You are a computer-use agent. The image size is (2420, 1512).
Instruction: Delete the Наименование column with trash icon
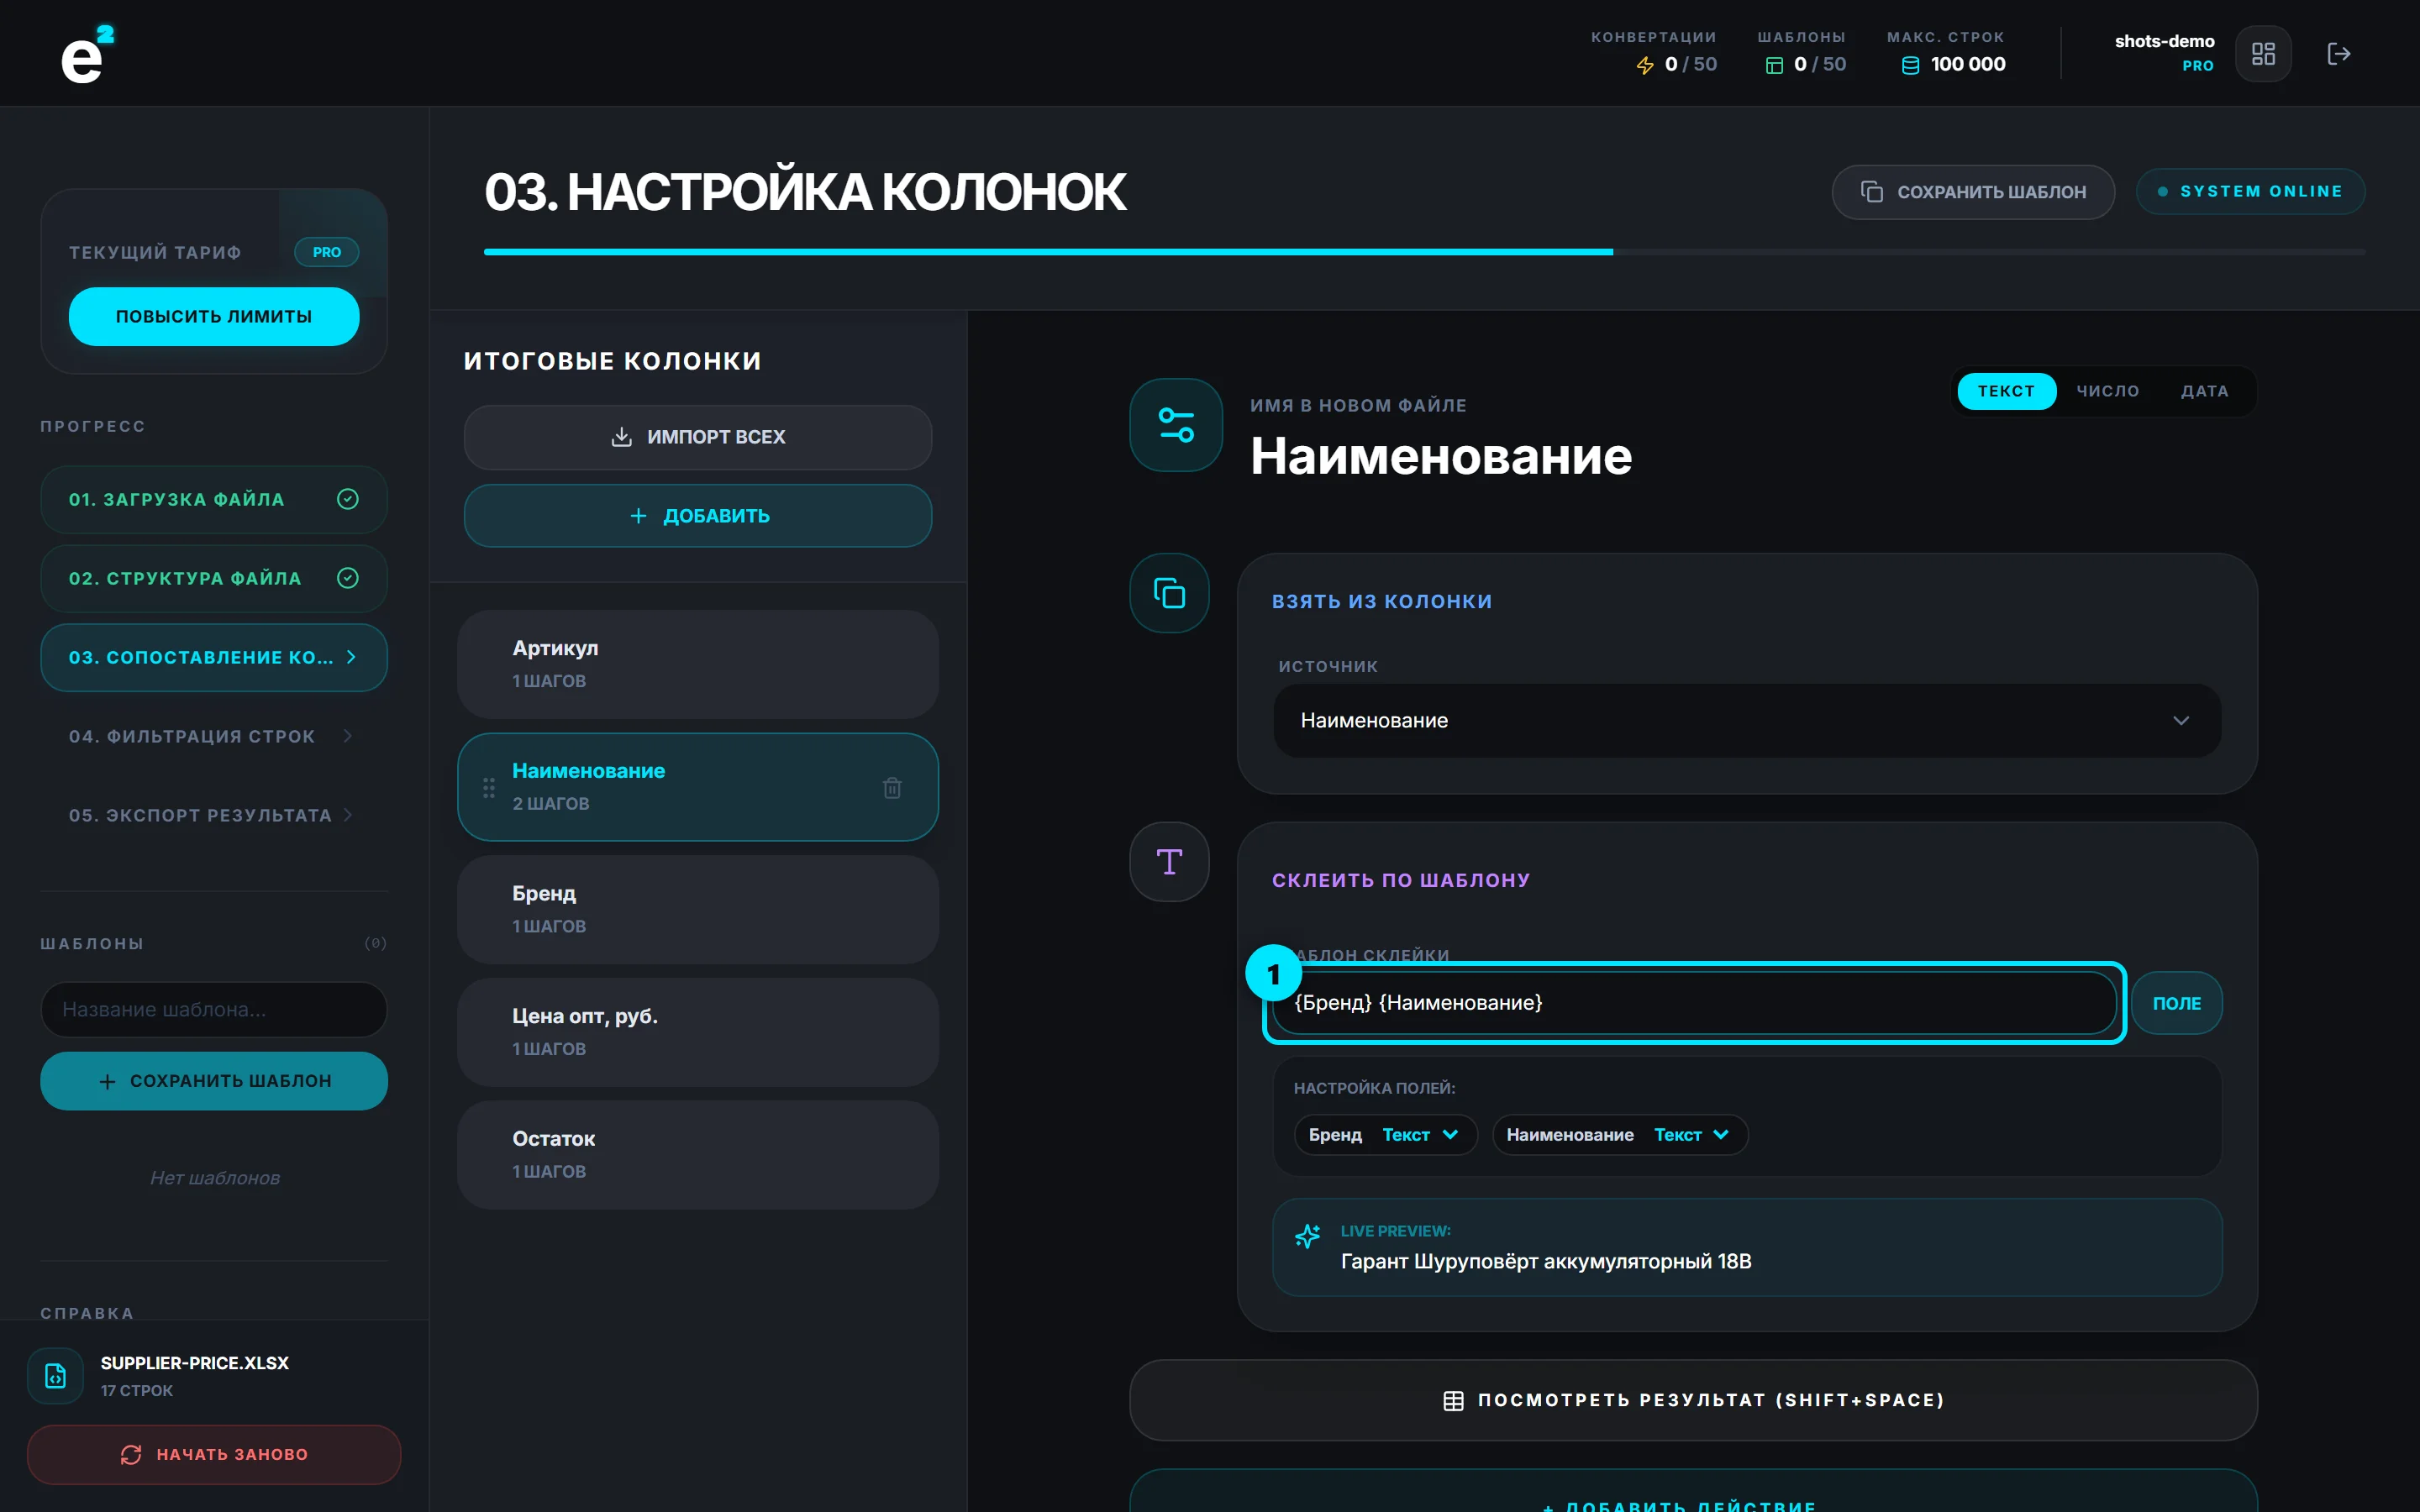point(892,788)
